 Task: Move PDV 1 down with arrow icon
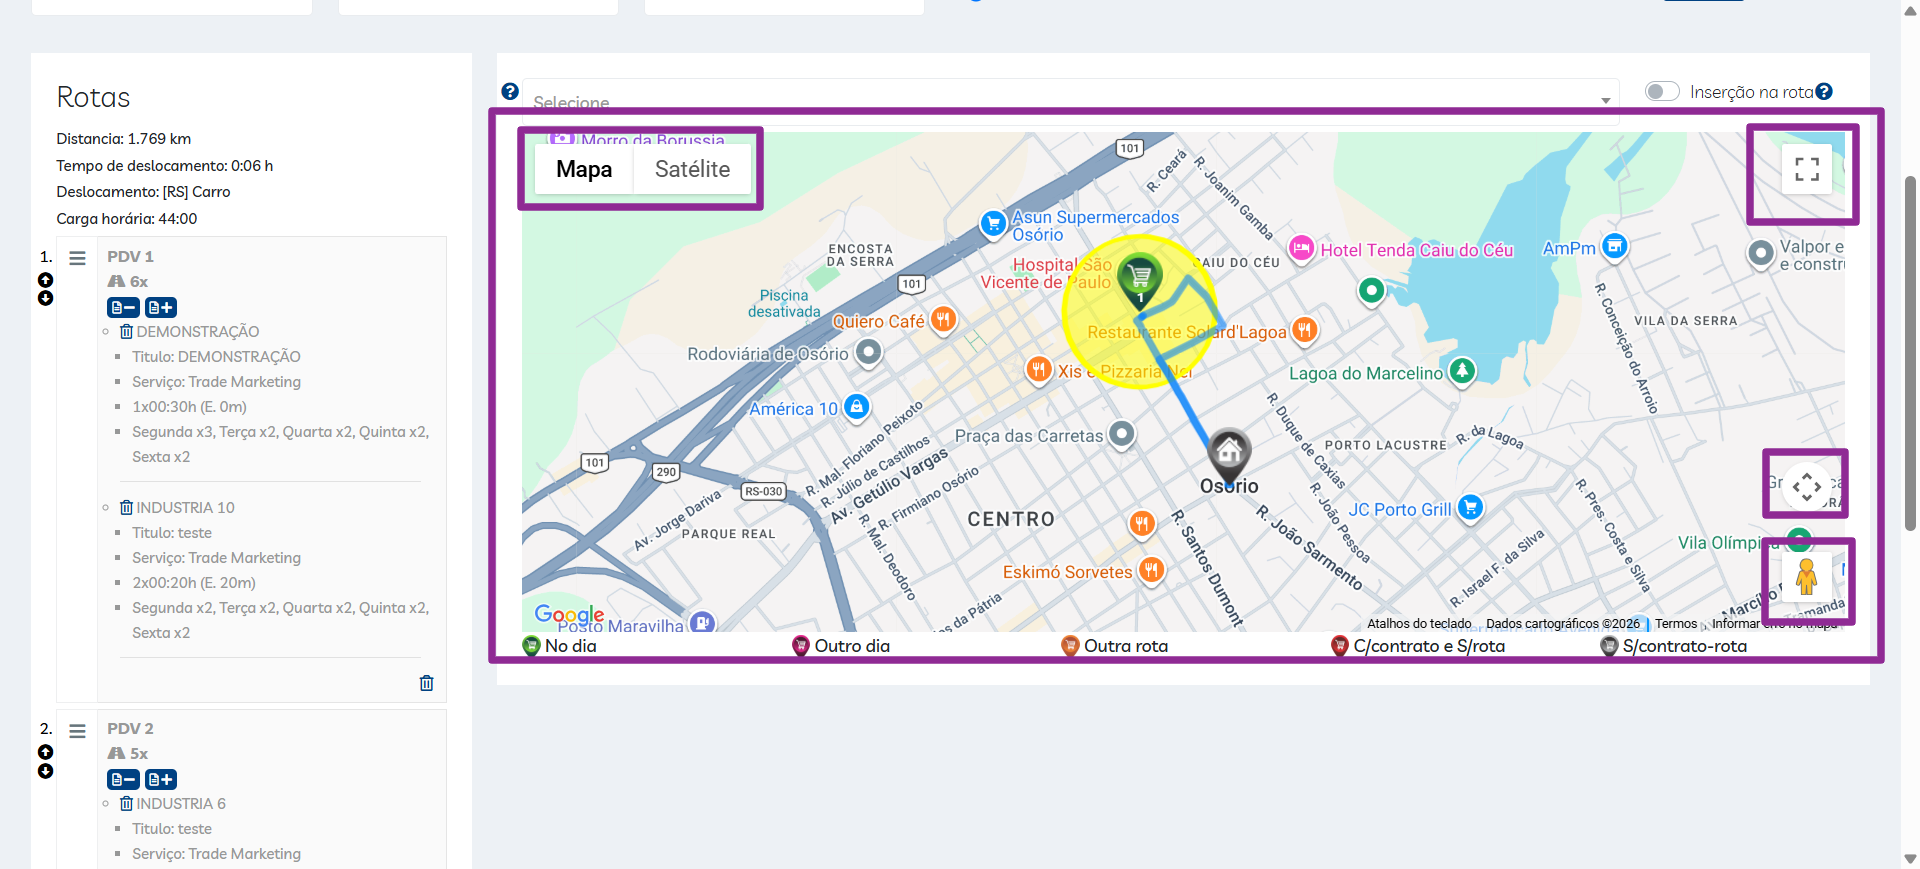(x=46, y=299)
